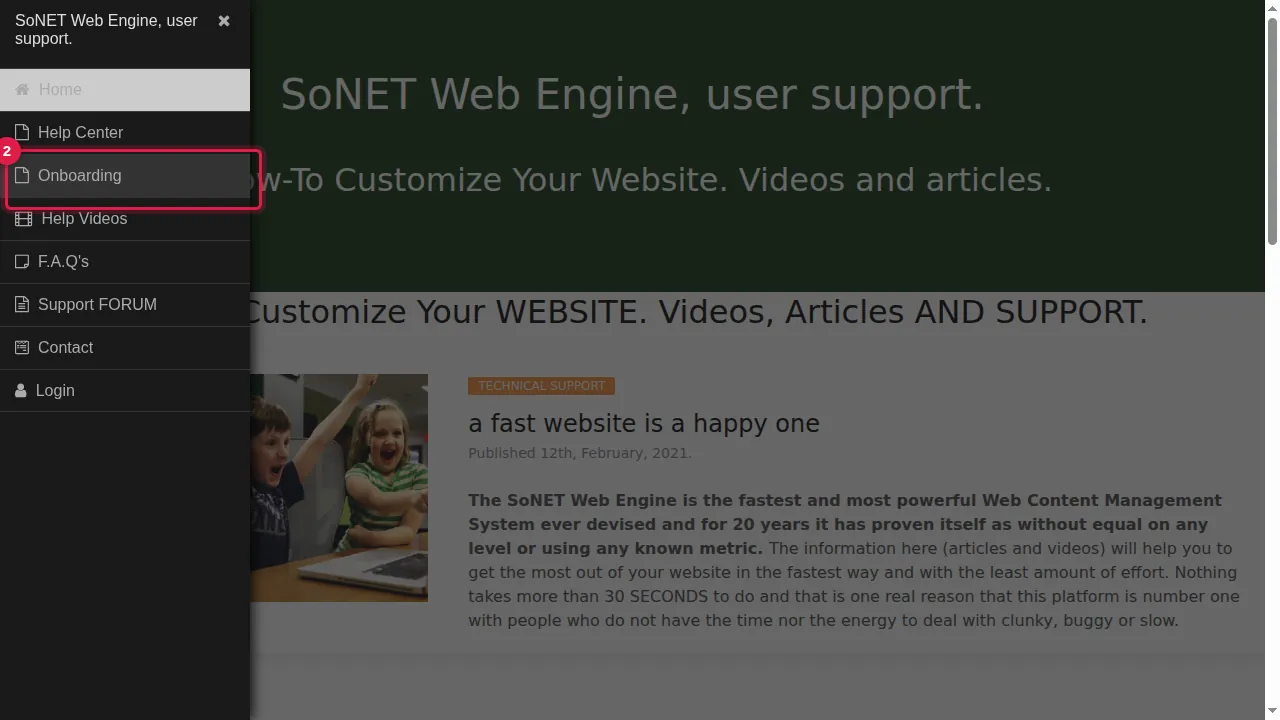Select Onboarding in the sidebar menu
Image resolution: width=1280 pixels, height=720 pixels.
(x=125, y=175)
